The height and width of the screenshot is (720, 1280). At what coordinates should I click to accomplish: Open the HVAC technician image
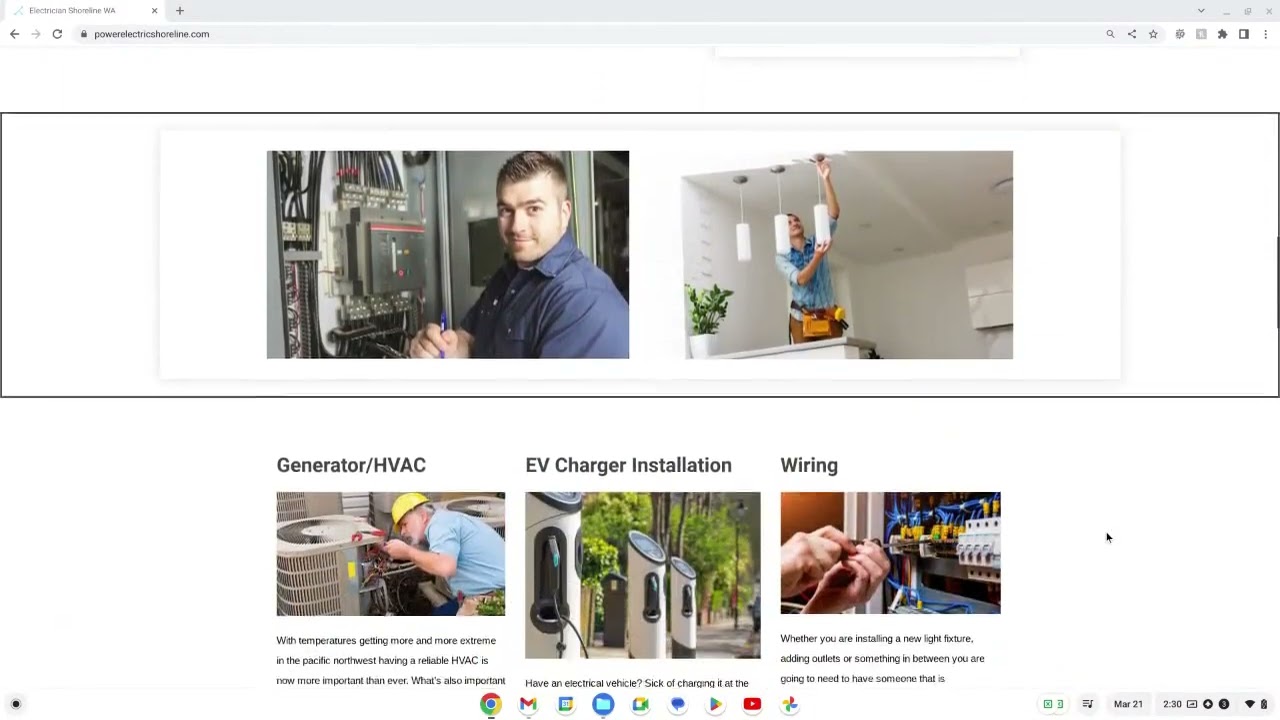pos(391,554)
